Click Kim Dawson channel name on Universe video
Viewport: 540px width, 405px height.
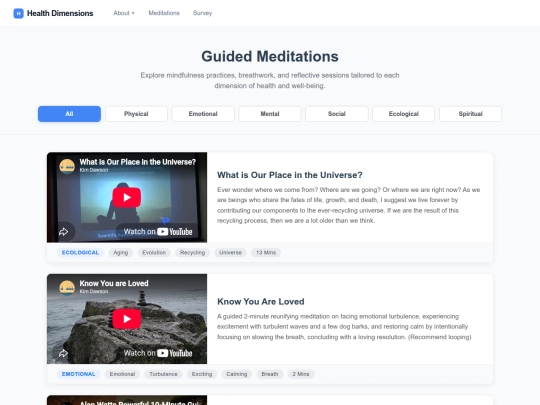[x=94, y=170]
